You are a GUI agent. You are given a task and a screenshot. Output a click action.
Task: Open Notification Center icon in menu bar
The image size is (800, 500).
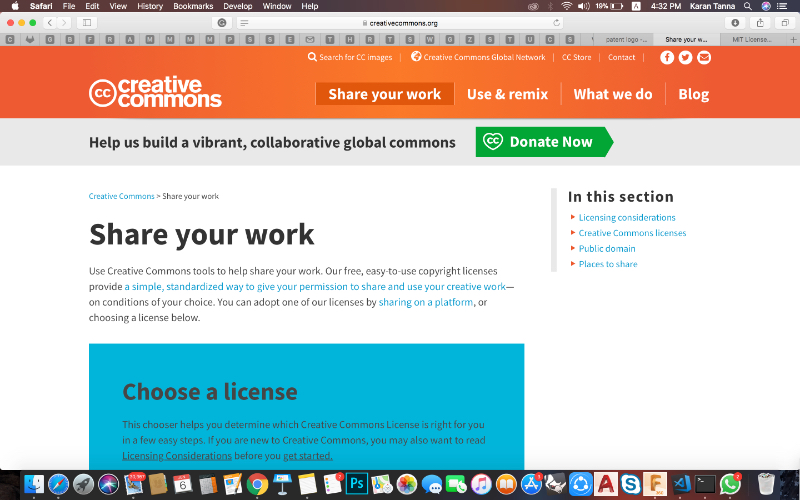pos(782,6)
